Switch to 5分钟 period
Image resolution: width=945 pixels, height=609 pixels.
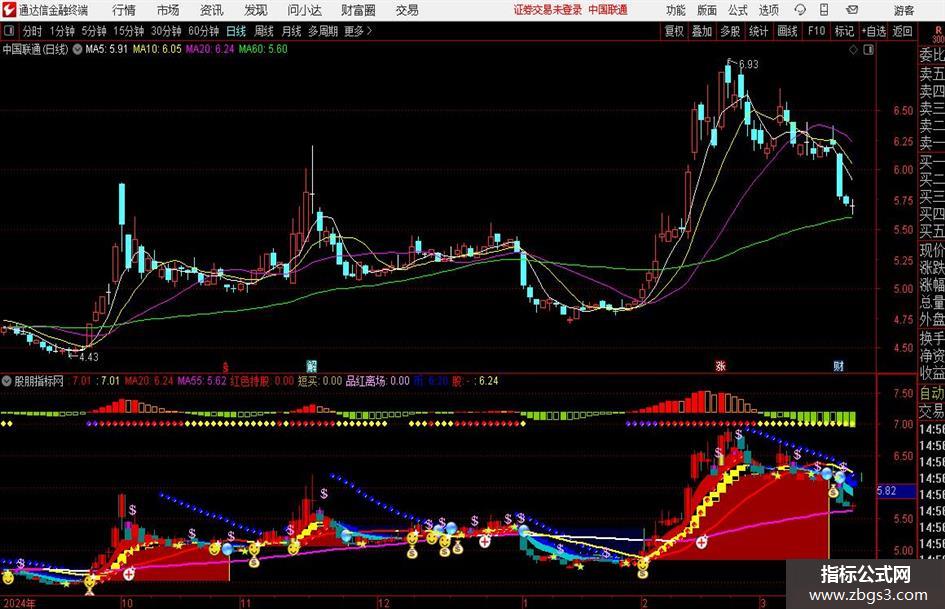pos(94,31)
